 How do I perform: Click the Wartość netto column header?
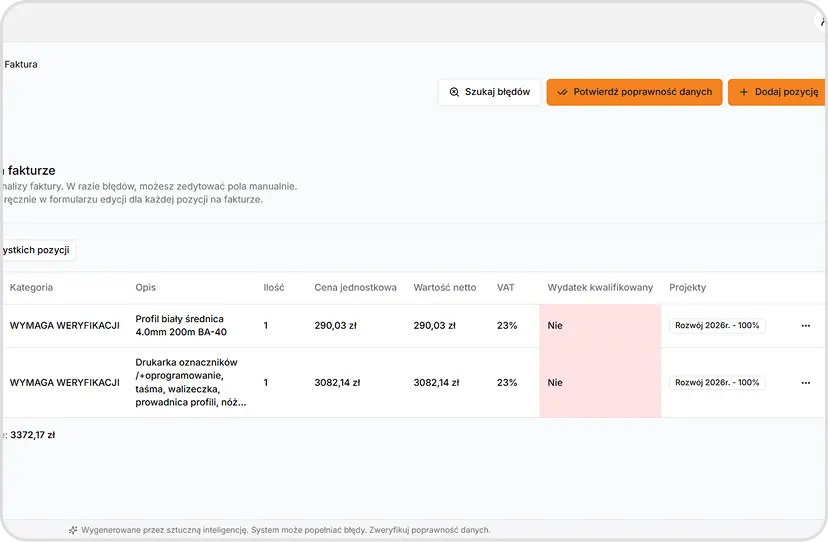click(445, 287)
